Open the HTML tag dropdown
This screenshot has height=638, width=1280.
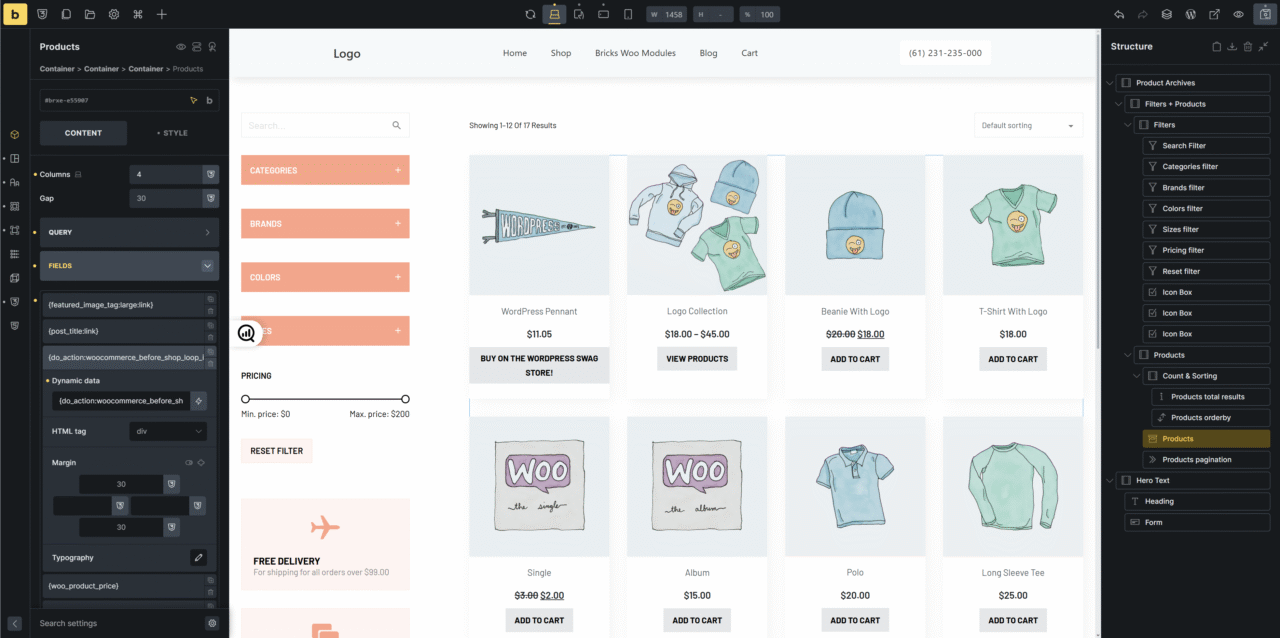click(x=168, y=431)
